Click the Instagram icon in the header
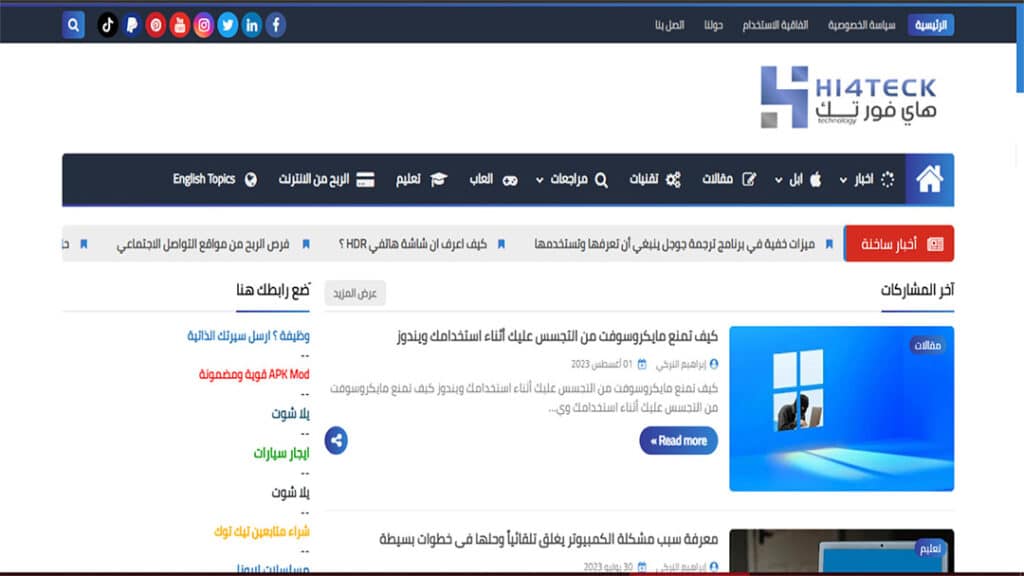This screenshot has height=576, width=1024. point(202,24)
